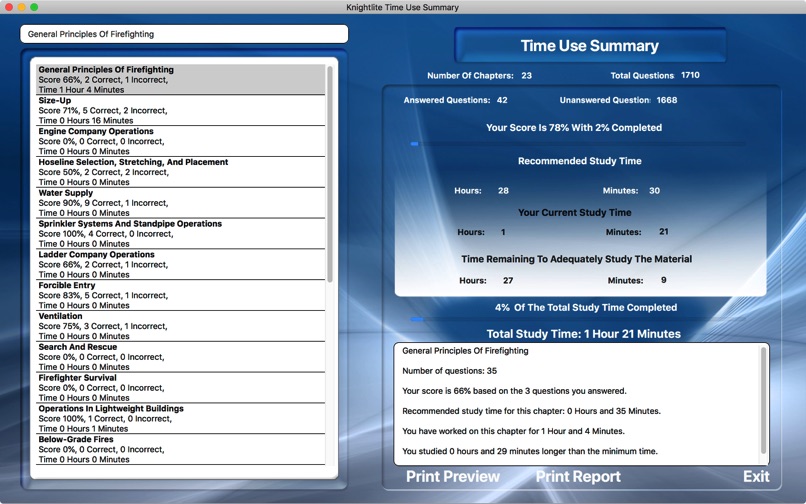Select the Ventilation chapter row
This screenshot has width=806, height=504.
180,326
